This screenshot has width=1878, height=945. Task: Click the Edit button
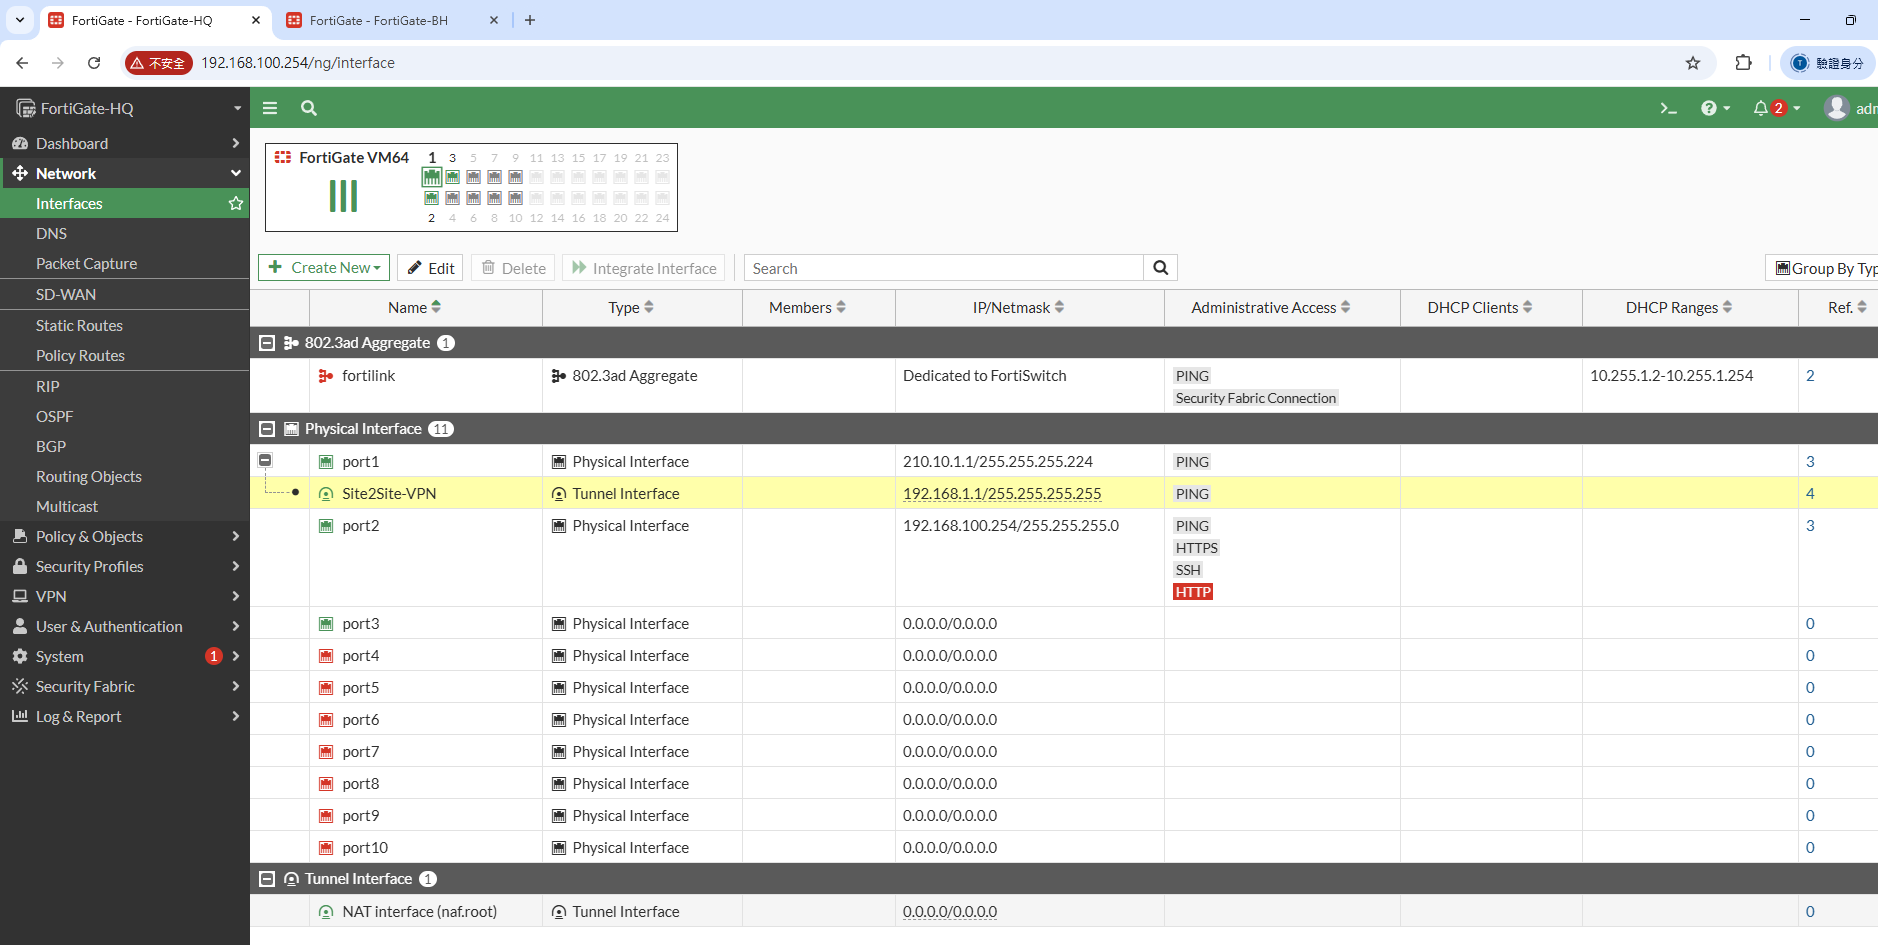(x=430, y=268)
